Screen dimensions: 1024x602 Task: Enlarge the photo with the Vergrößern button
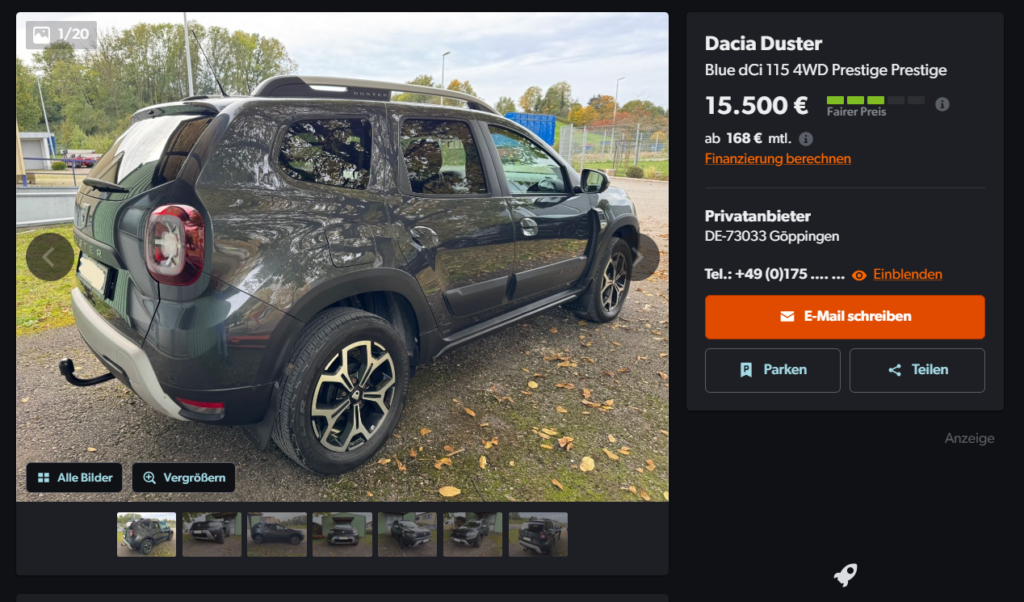click(x=184, y=477)
